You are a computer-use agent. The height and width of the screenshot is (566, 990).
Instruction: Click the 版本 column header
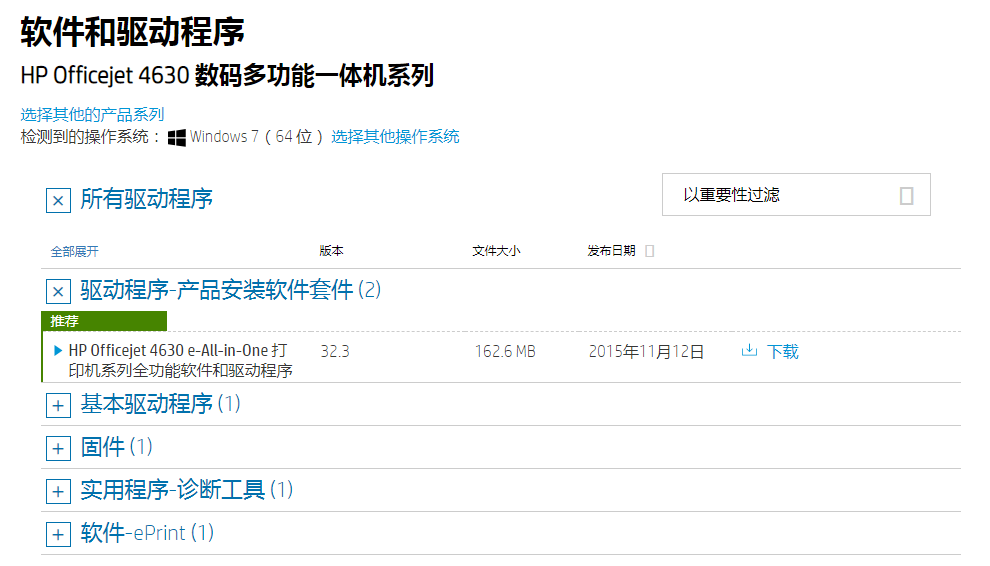pyautogui.click(x=331, y=251)
